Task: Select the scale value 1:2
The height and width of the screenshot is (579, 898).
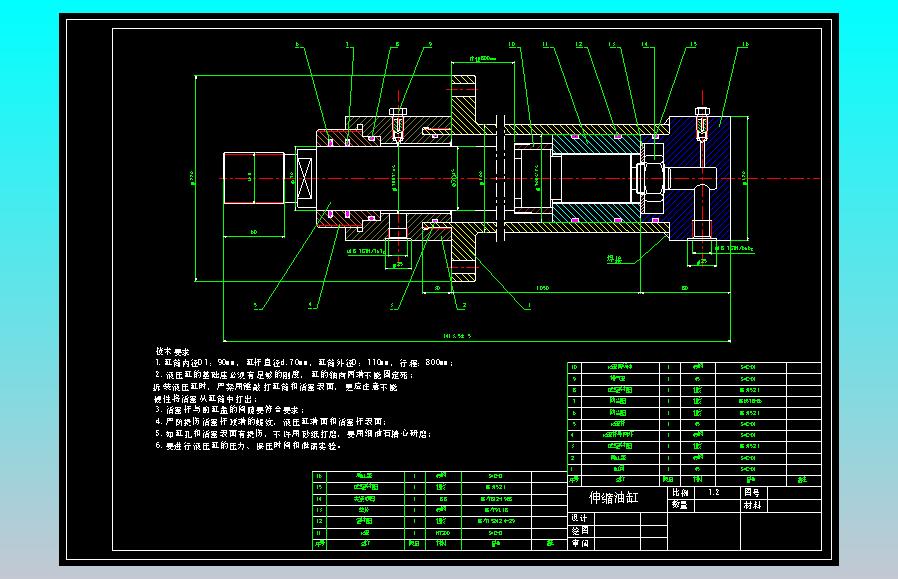Action: [714, 492]
